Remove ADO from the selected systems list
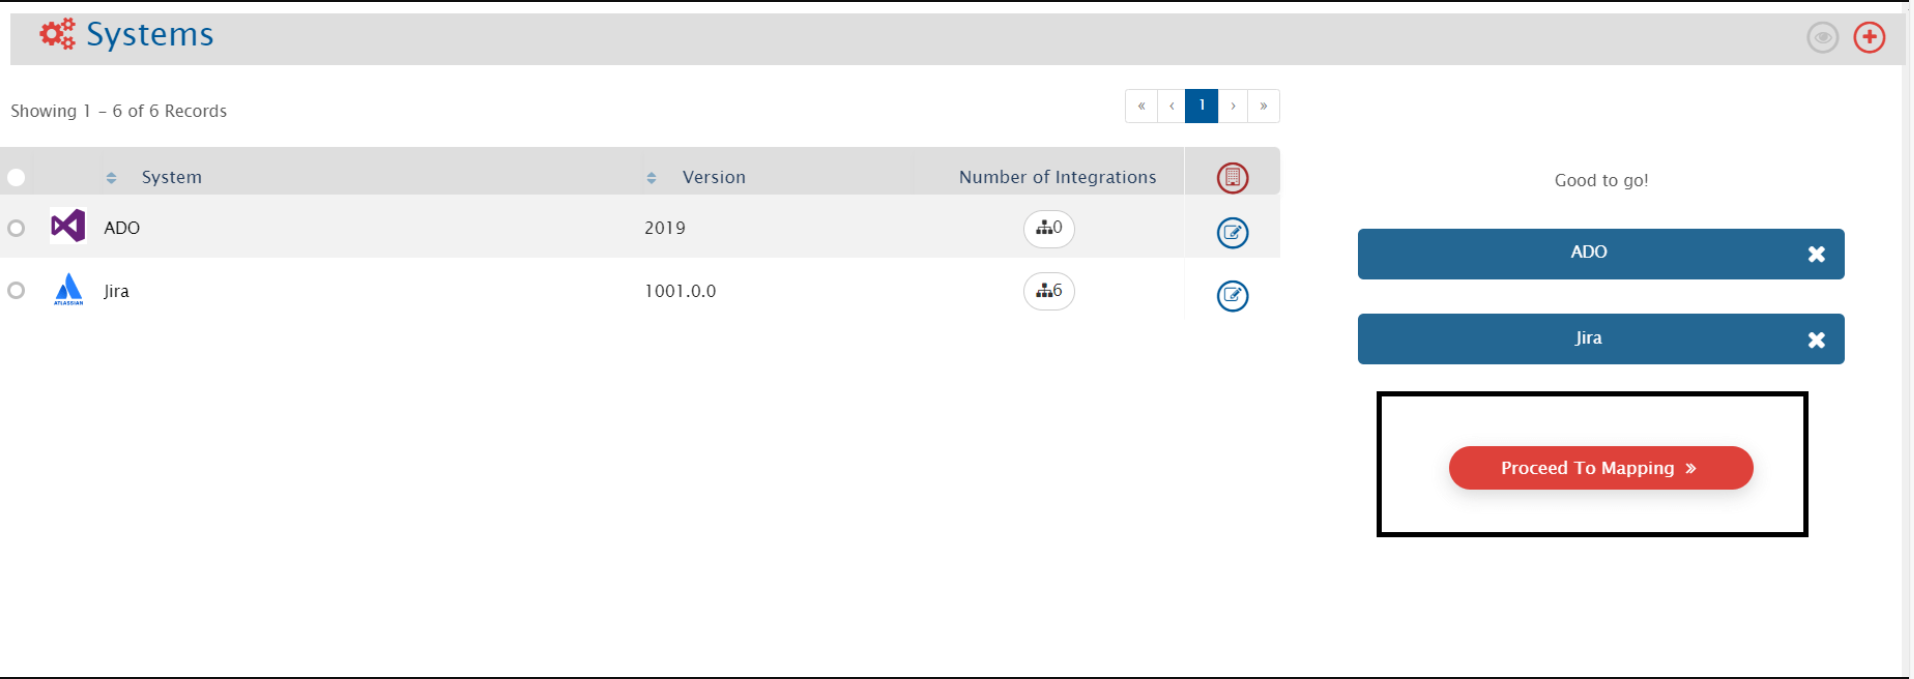Screen dimensions: 1914x679 click(1816, 254)
